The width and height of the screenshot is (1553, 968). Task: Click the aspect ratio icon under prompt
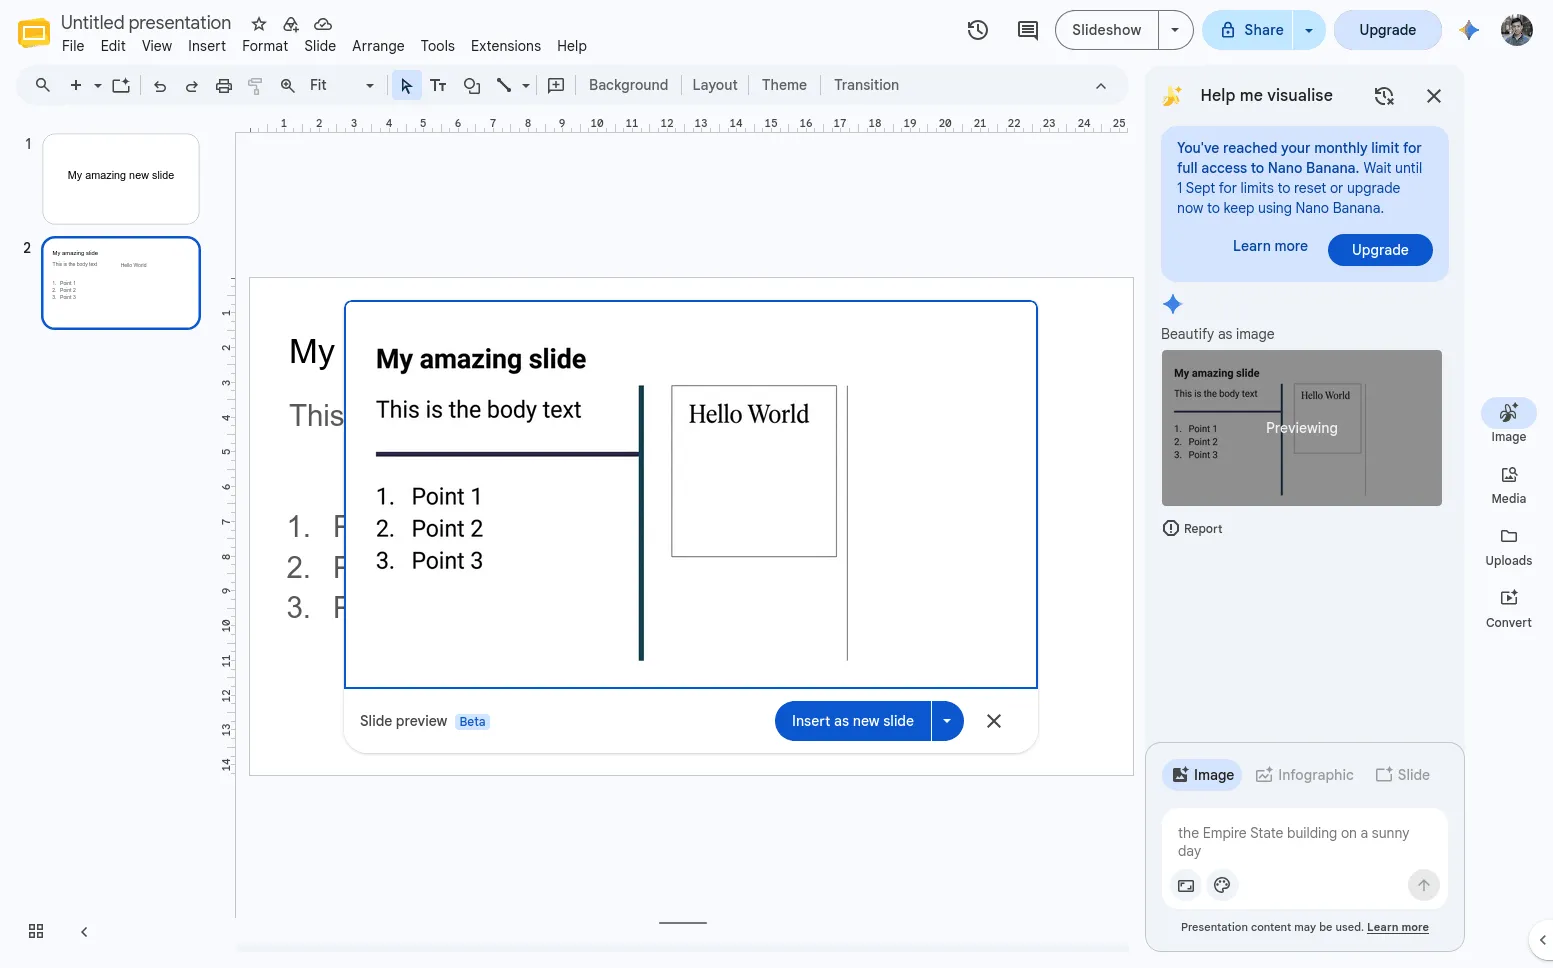tap(1186, 885)
